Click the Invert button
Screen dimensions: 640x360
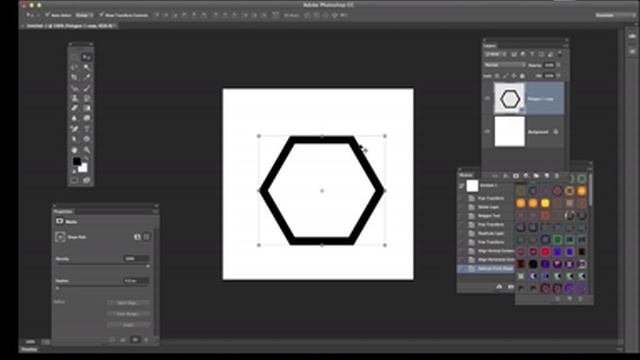click(x=128, y=325)
